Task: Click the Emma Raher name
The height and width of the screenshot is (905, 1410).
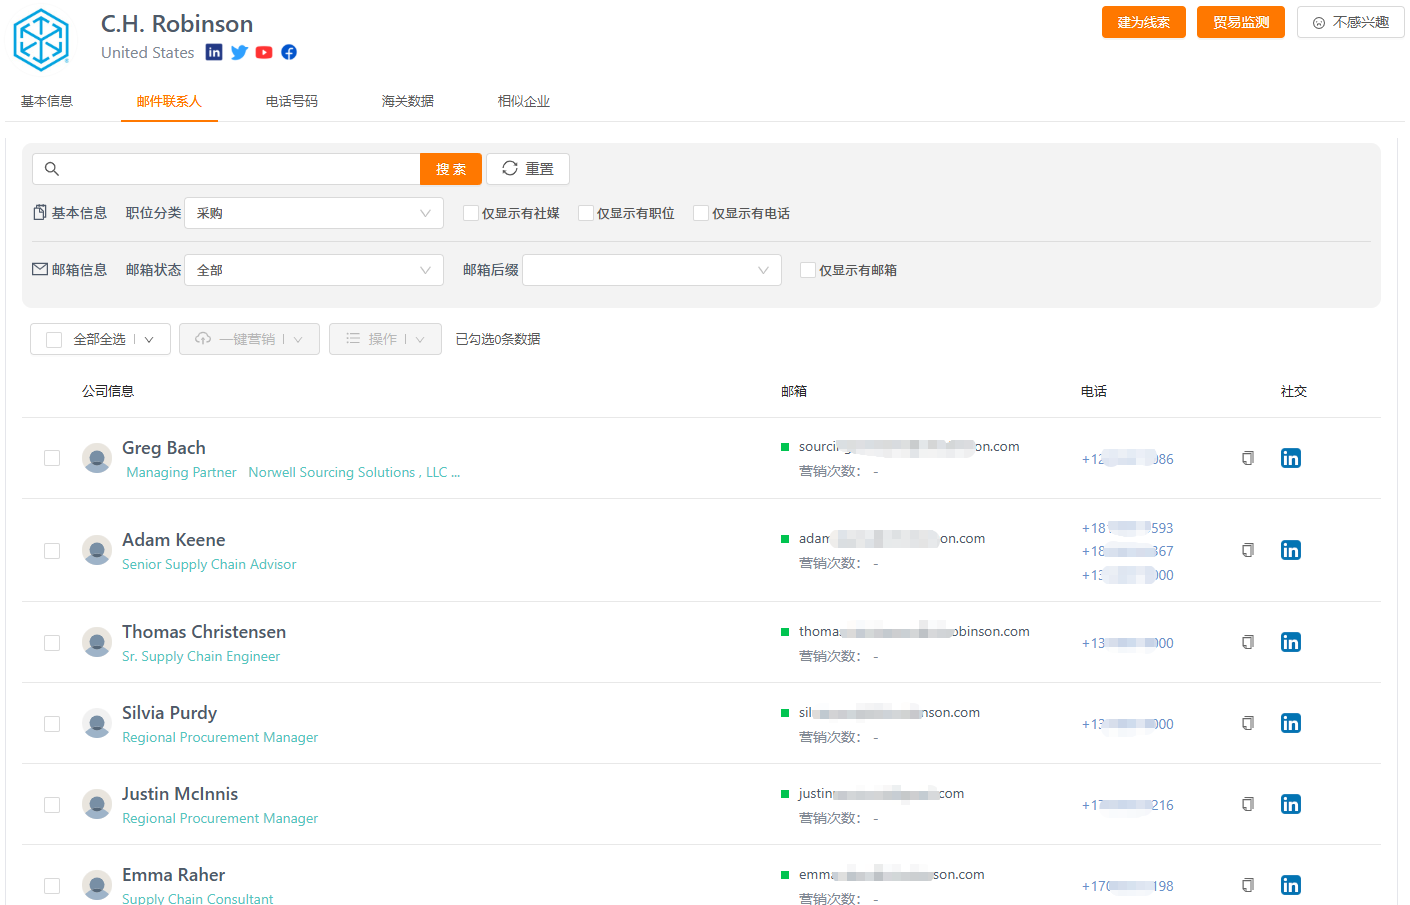Action: pyautogui.click(x=174, y=875)
